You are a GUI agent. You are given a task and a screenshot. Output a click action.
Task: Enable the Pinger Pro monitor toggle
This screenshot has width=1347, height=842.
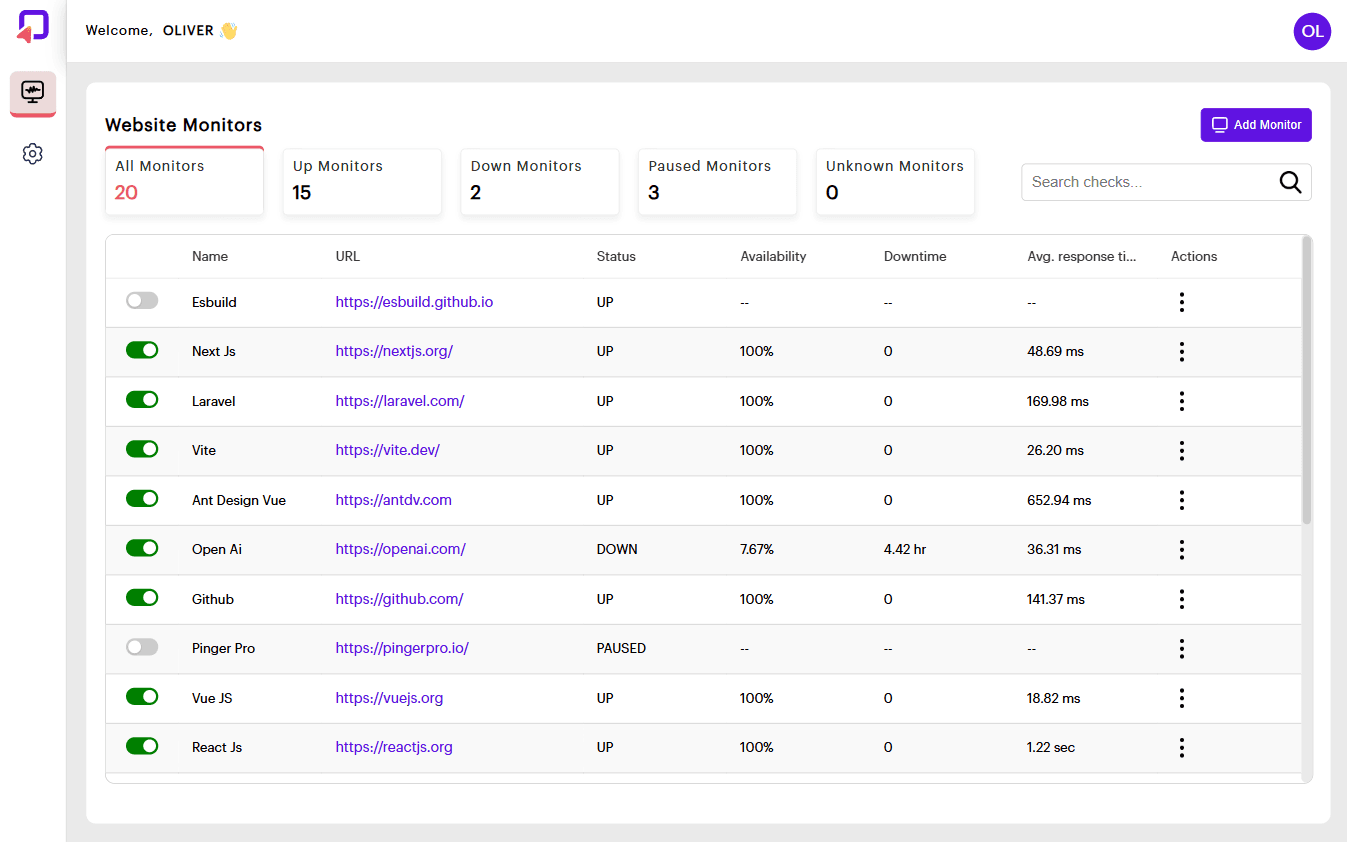coord(141,646)
